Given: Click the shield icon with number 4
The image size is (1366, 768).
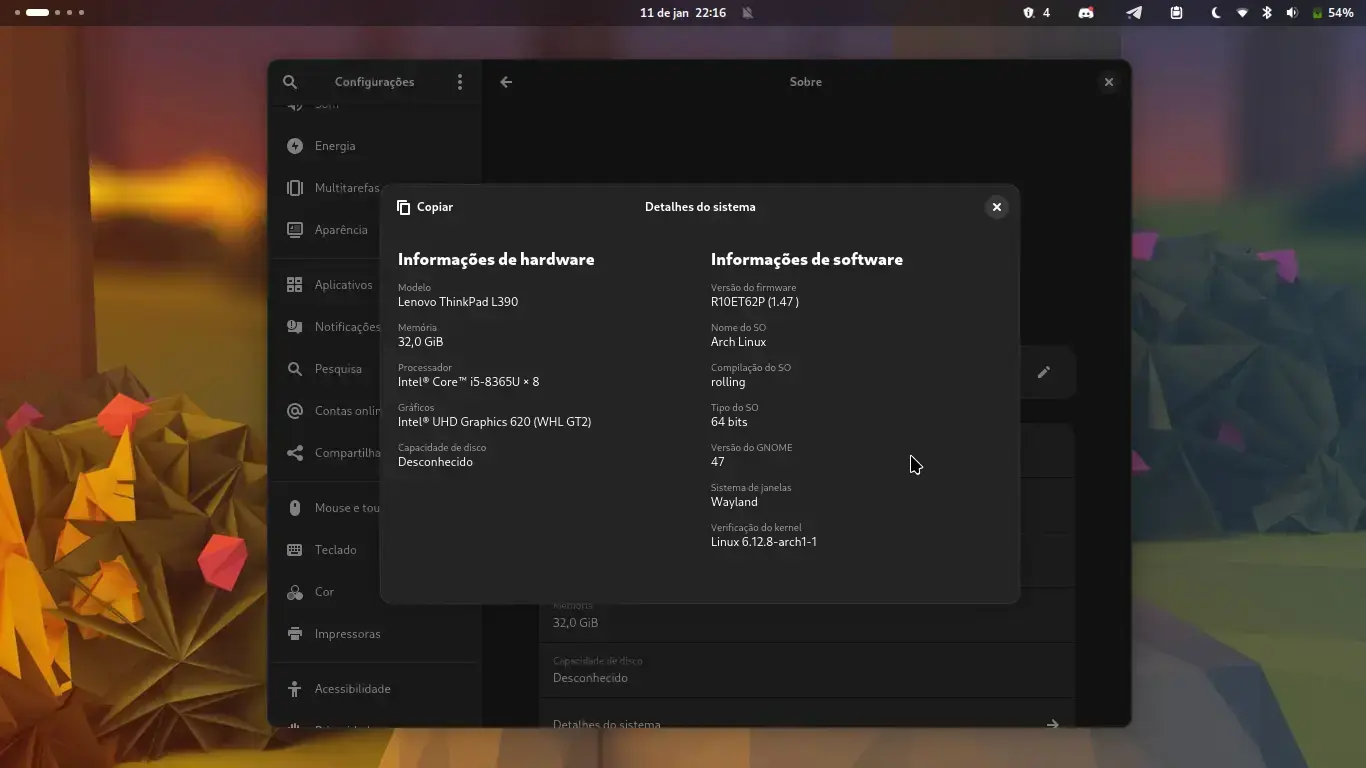Looking at the screenshot, I should (1036, 13).
